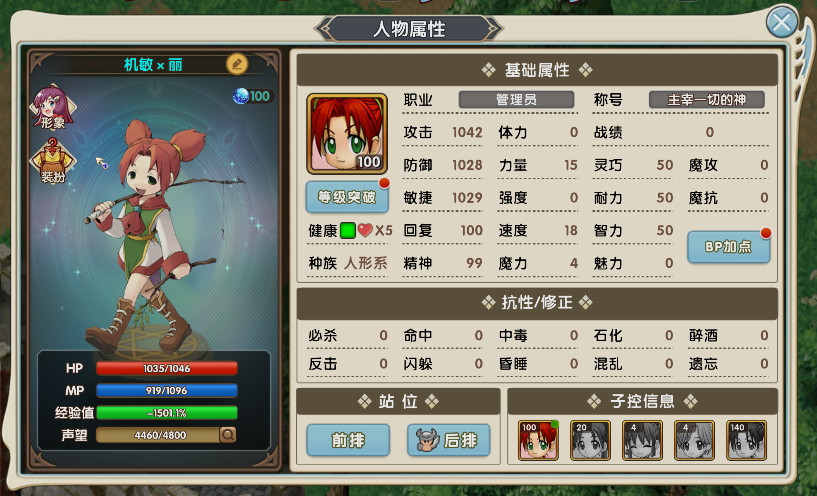Screen dimensions: 817x496
Task: Select the level 100 sub-character portrait
Action: click(538, 441)
